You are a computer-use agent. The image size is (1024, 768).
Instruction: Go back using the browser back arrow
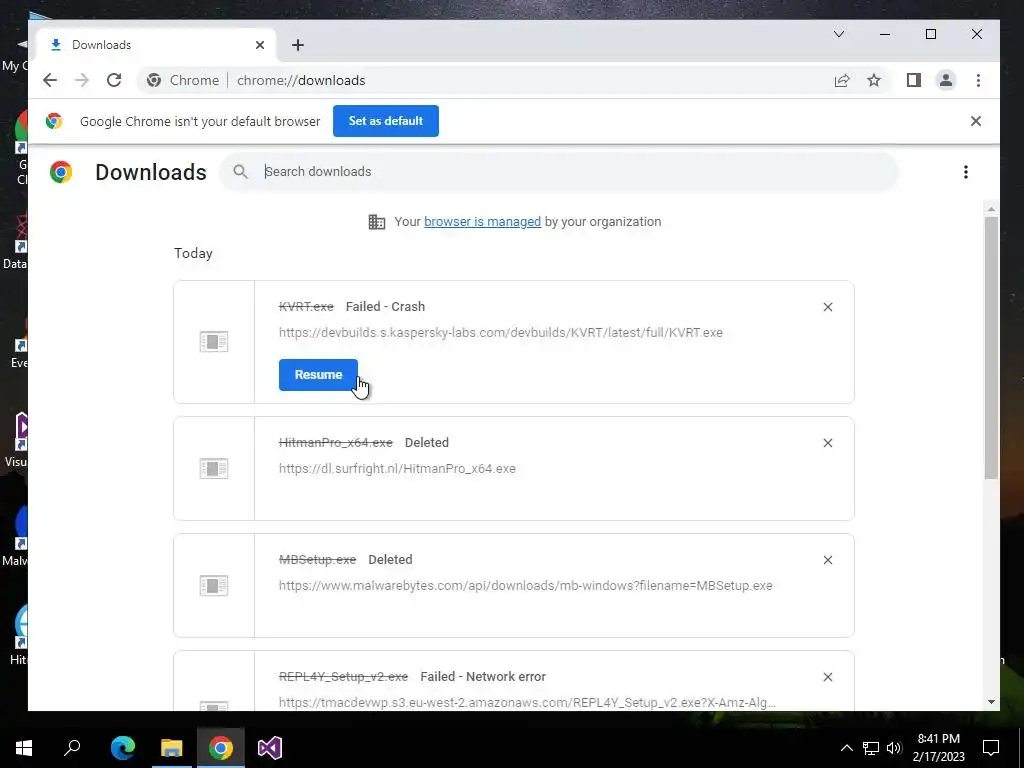click(50, 80)
